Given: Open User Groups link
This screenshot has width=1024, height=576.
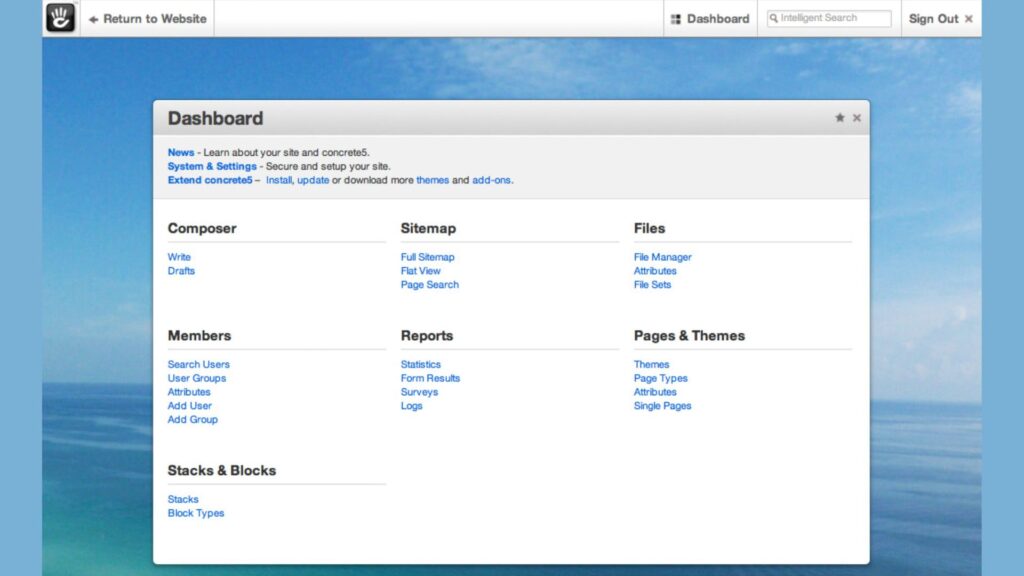Looking at the screenshot, I should [197, 377].
